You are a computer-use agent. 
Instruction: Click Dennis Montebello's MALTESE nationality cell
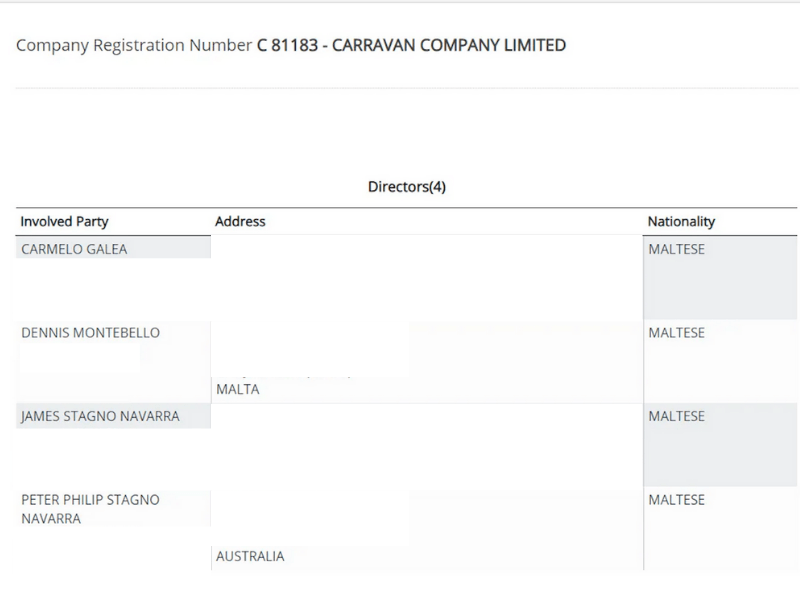click(x=677, y=333)
